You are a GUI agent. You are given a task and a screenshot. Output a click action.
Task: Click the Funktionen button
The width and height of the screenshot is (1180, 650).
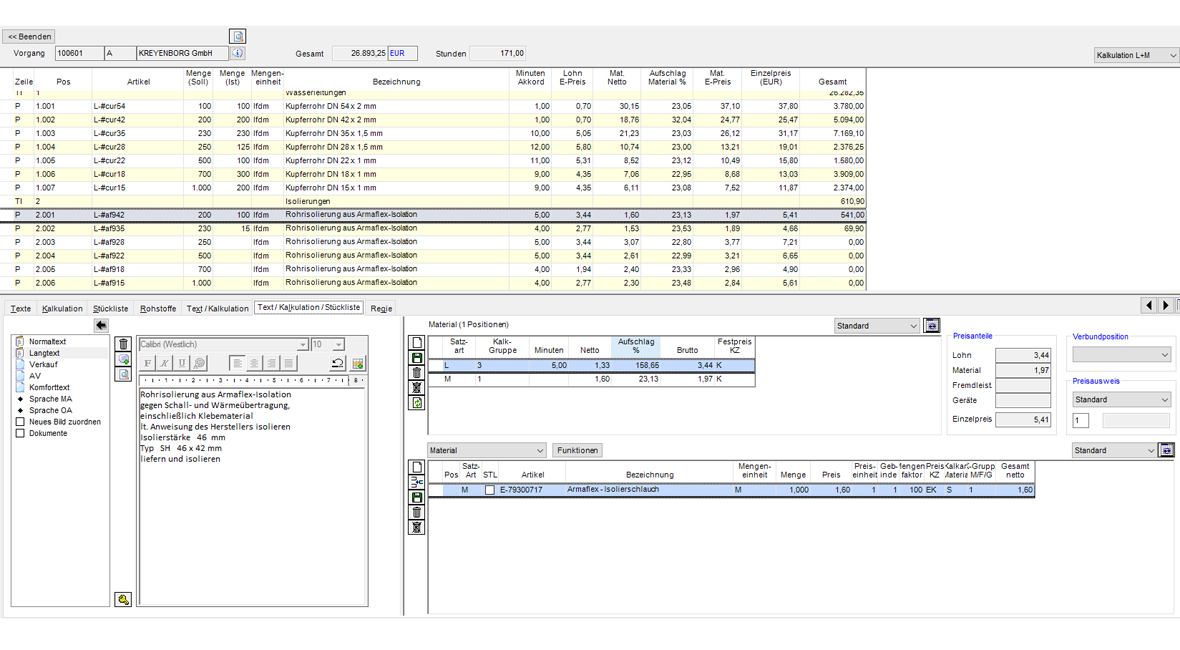pos(577,451)
